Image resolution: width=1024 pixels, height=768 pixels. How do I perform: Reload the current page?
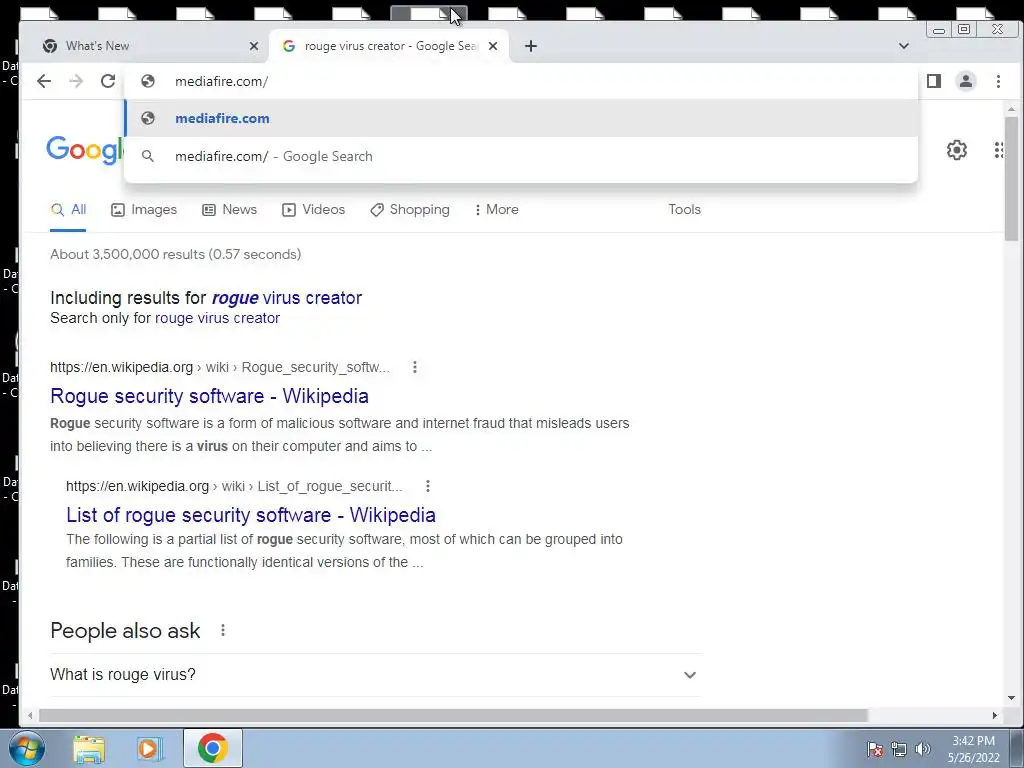tap(108, 81)
